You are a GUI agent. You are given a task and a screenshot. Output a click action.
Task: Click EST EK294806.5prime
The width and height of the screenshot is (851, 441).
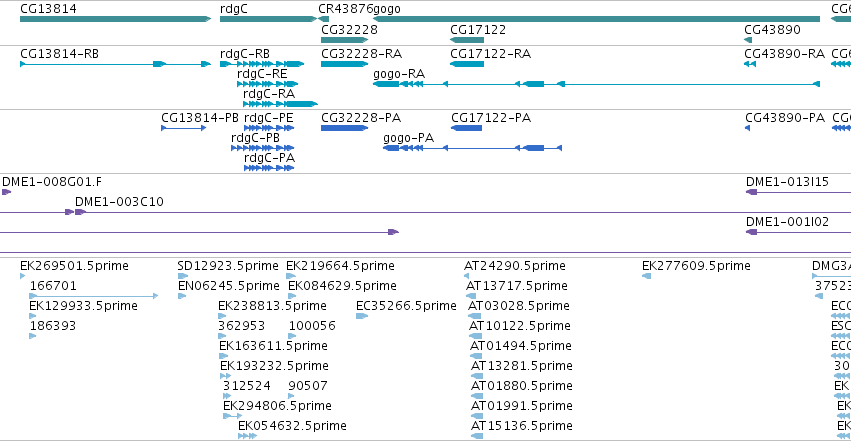(232, 416)
